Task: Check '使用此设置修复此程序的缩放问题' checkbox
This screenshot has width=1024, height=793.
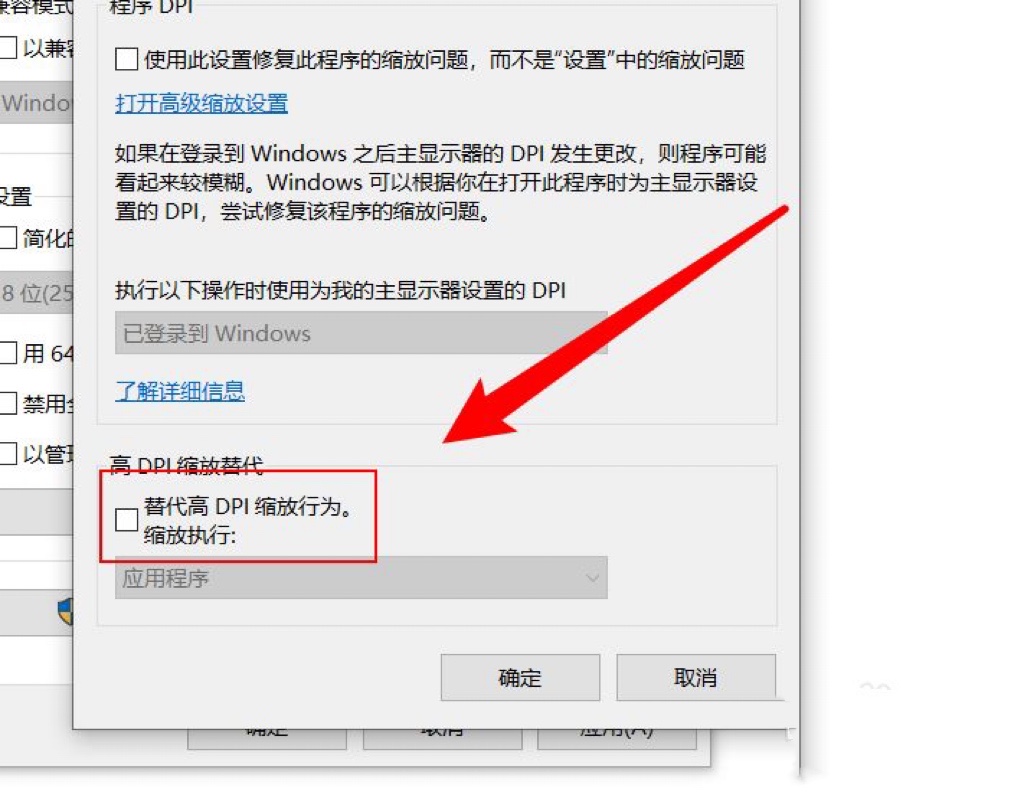Action: pos(126,59)
